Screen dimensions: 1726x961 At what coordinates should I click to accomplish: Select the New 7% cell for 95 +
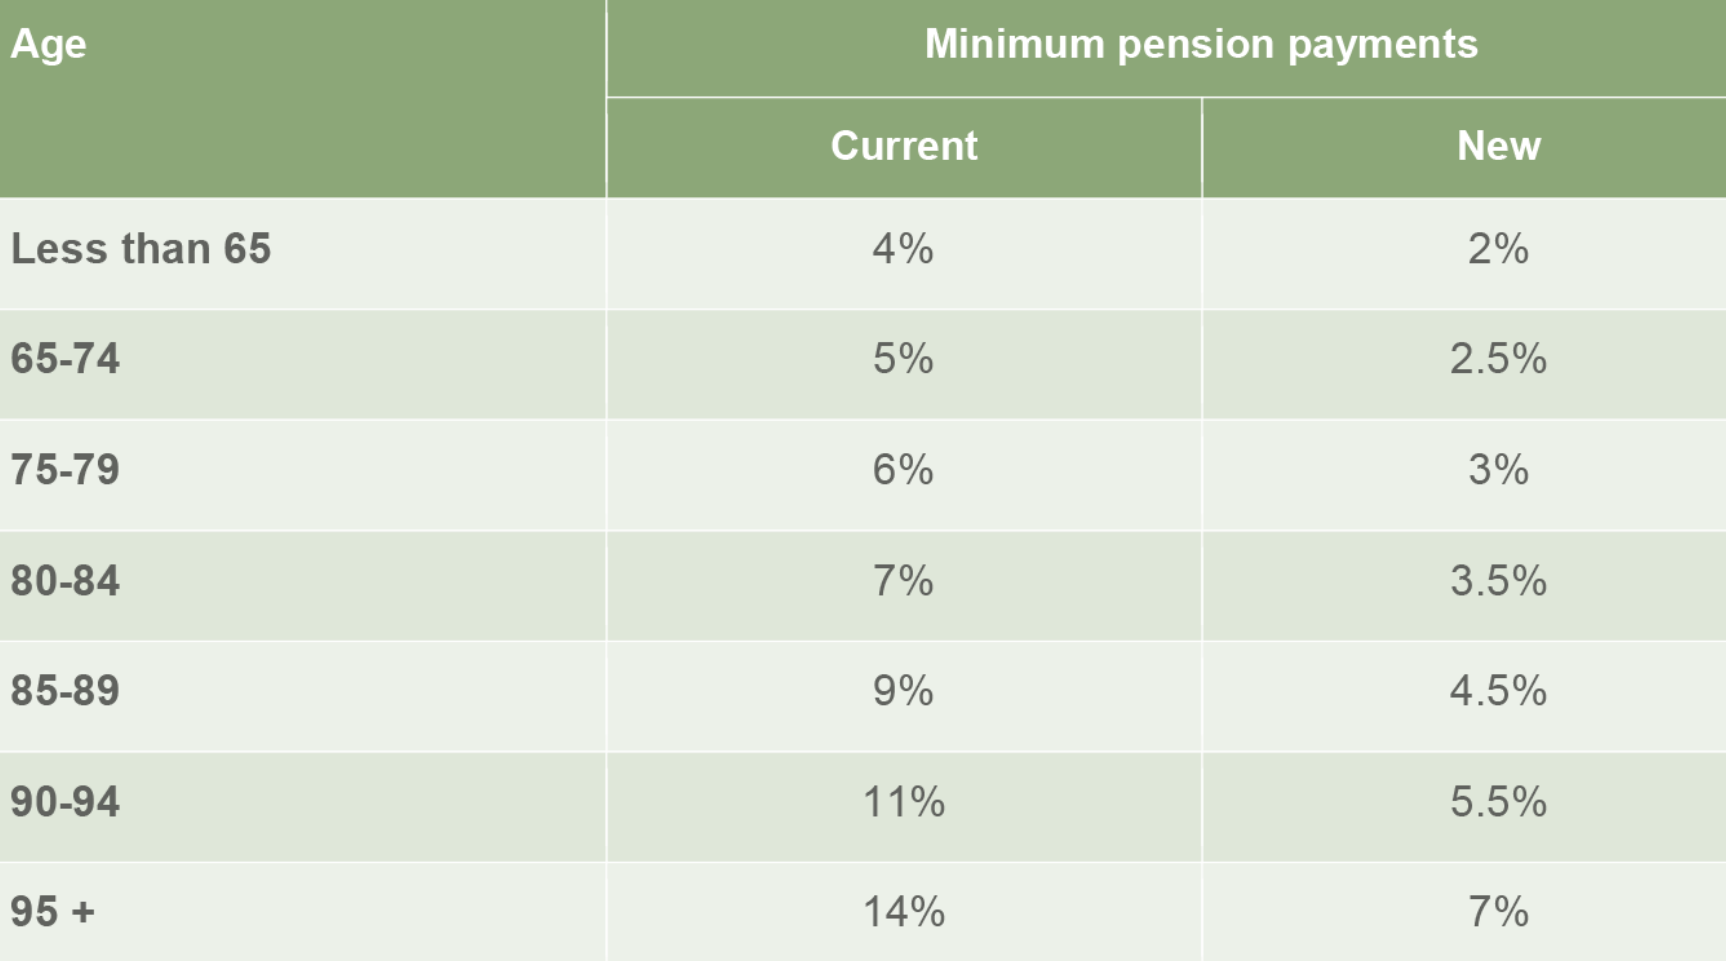1498,912
